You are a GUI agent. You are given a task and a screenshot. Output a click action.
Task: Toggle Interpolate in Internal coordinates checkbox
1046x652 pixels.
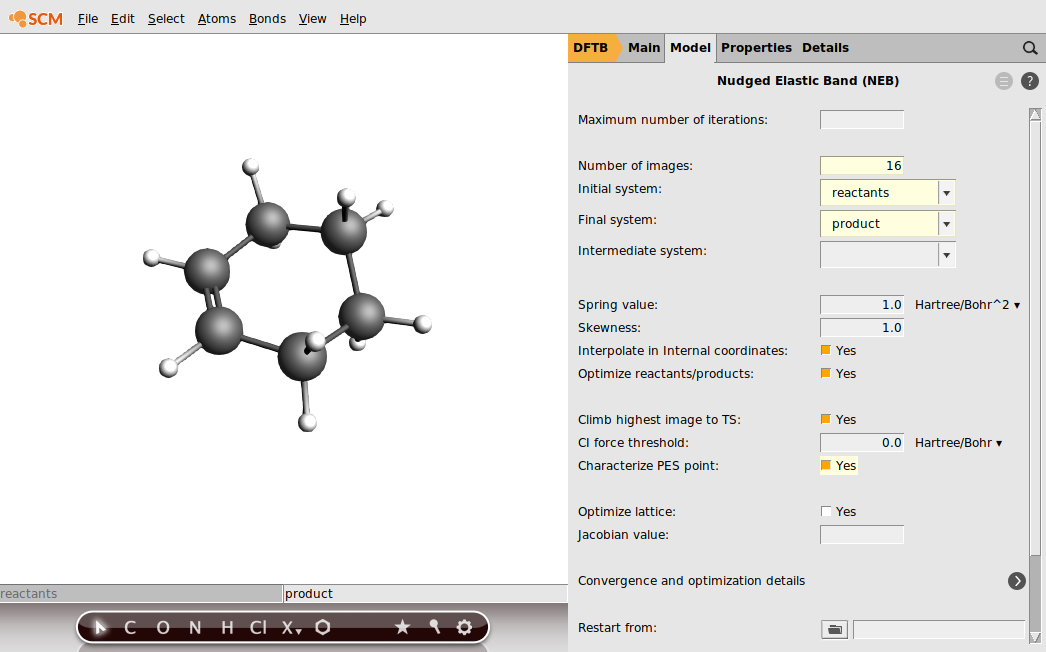[x=826, y=350]
